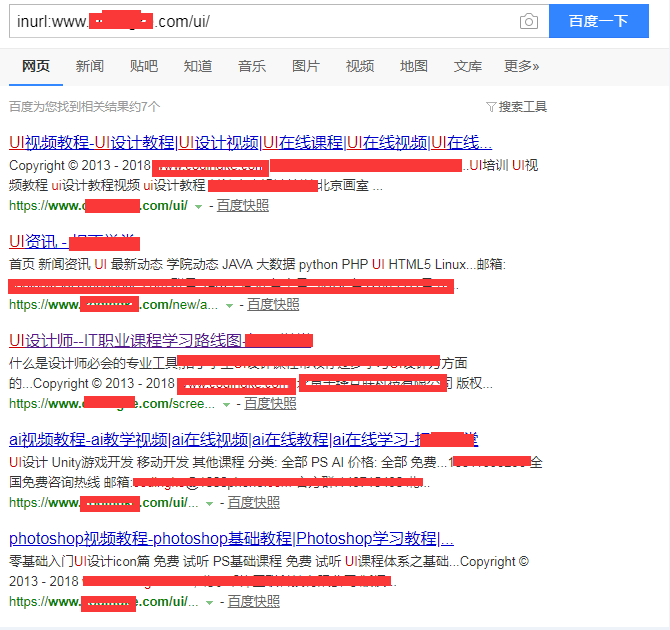
Task: Click snippet text 首页 新闻资讯 UI 最新动态
Action: tap(86, 265)
